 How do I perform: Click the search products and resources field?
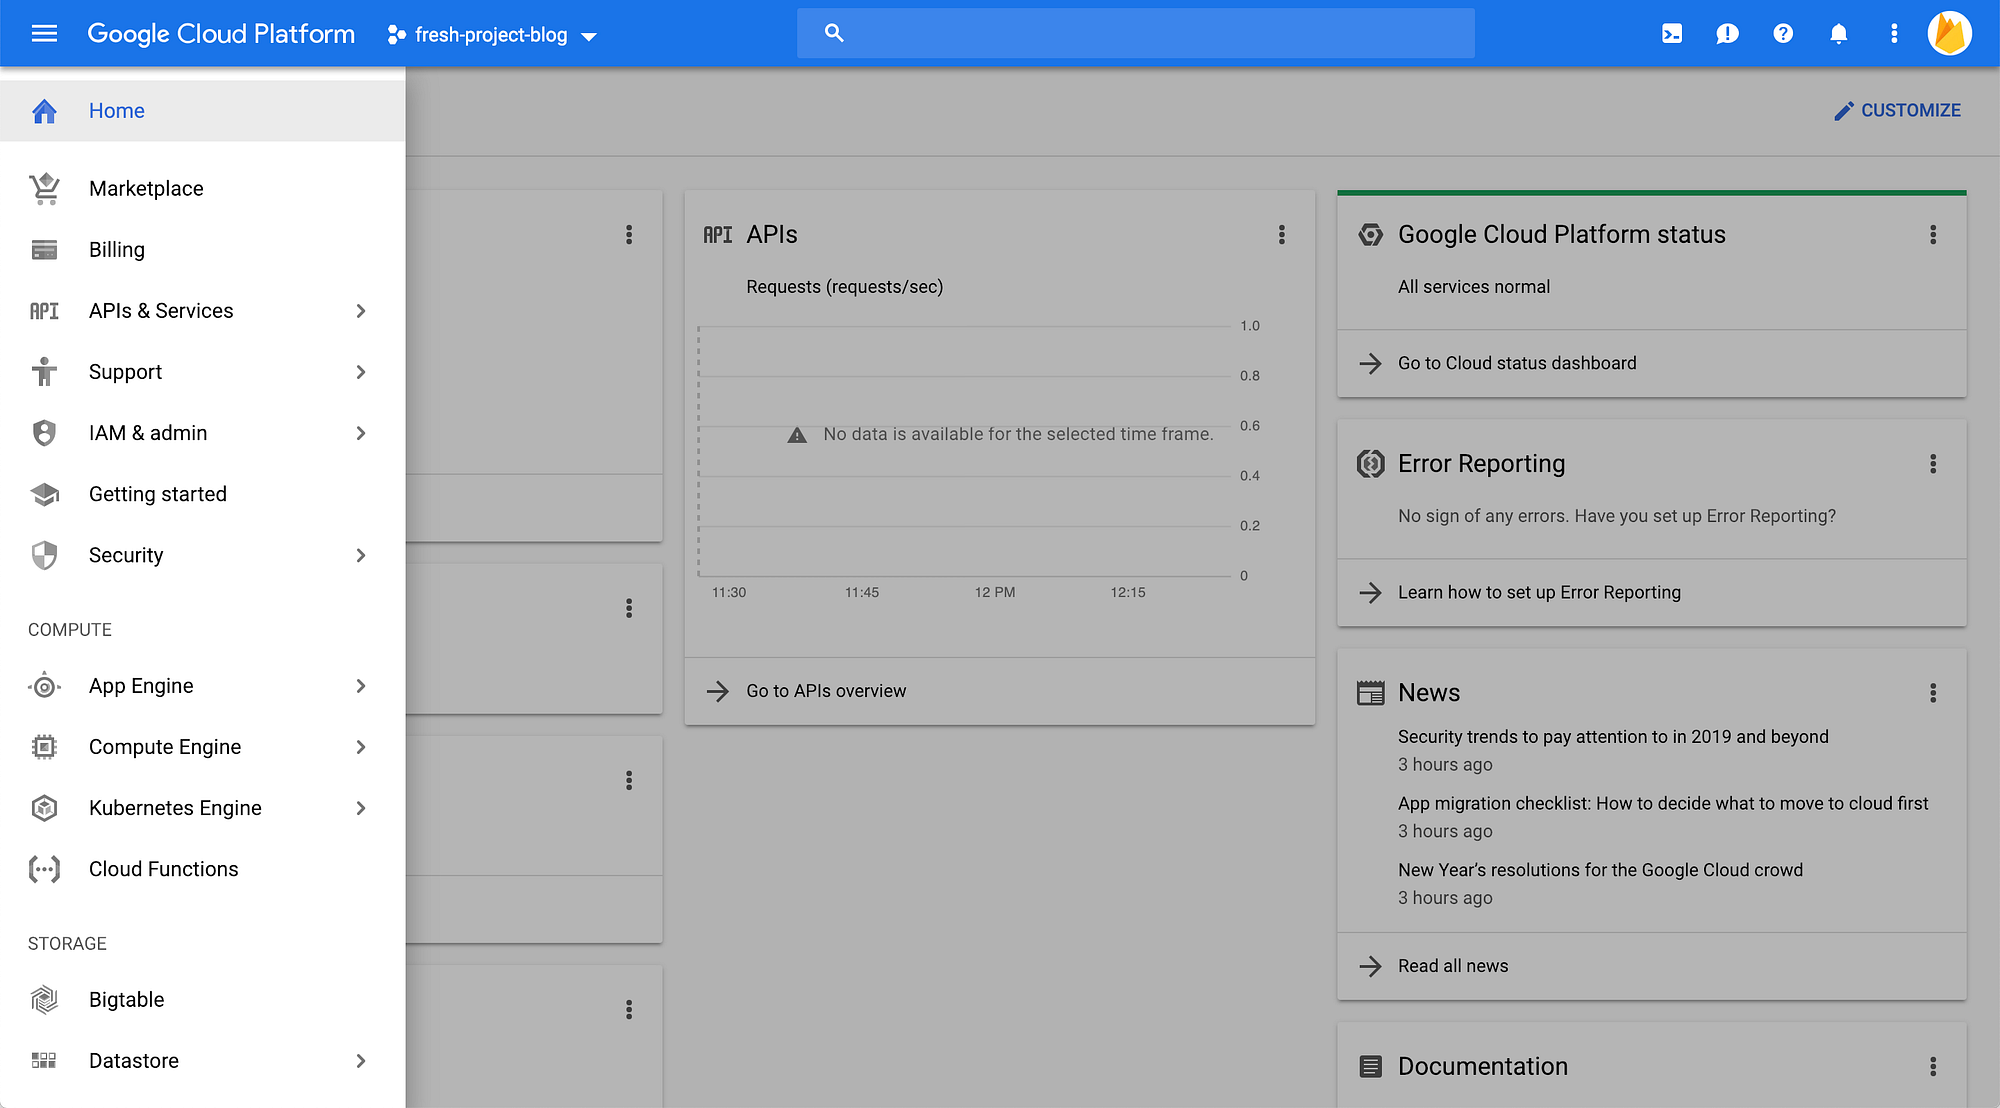point(1150,34)
